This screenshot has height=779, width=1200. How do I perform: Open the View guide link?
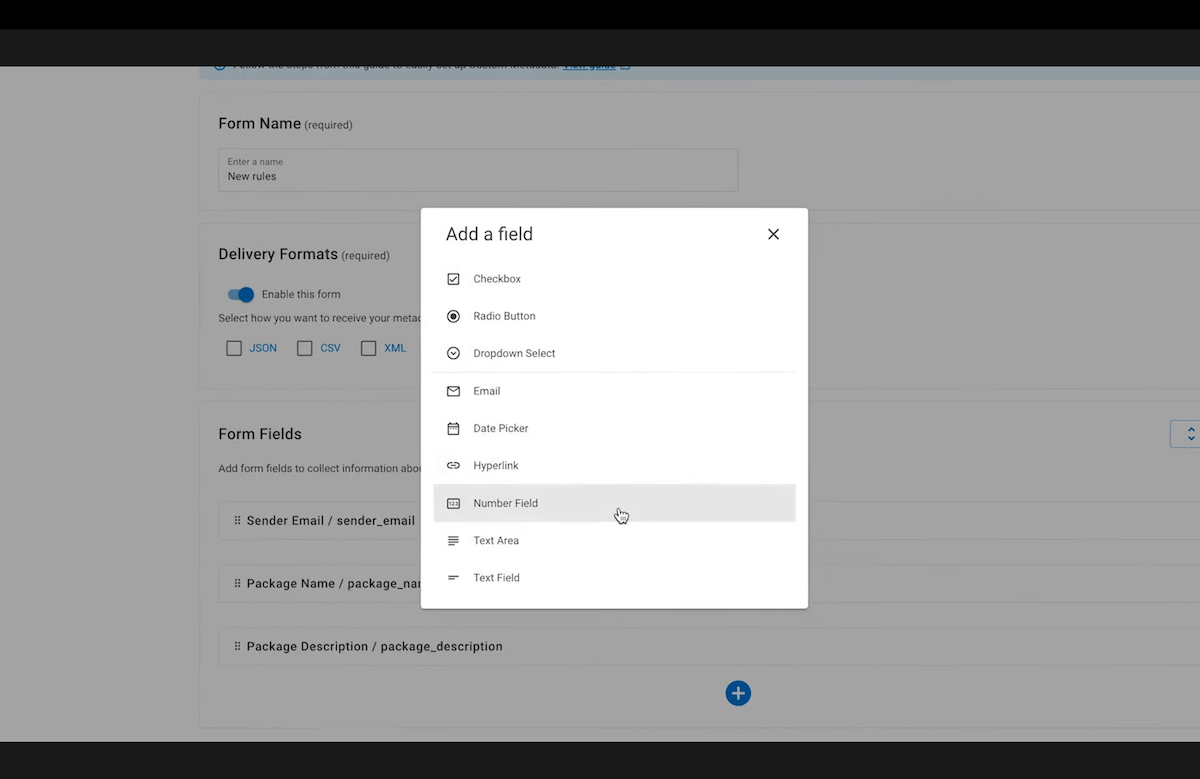coord(589,66)
